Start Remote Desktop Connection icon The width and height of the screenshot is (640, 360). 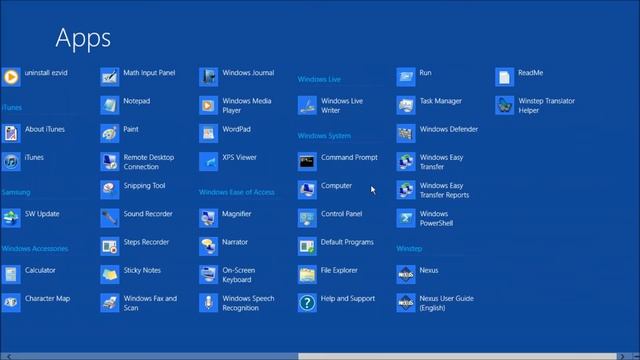[x=110, y=162]
